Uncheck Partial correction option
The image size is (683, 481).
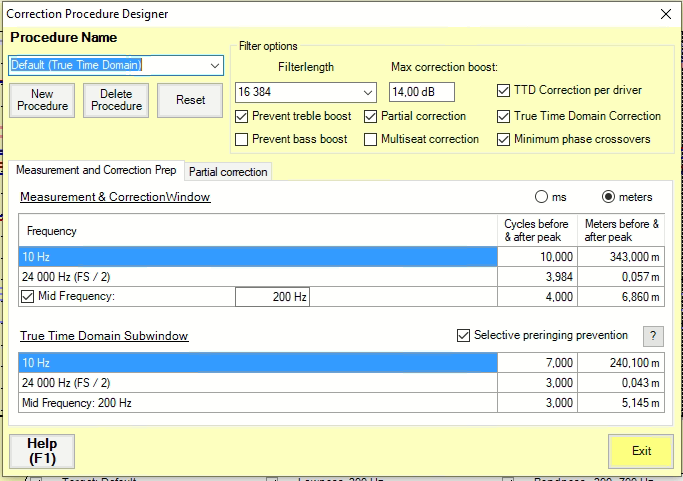tap(371, 116)
